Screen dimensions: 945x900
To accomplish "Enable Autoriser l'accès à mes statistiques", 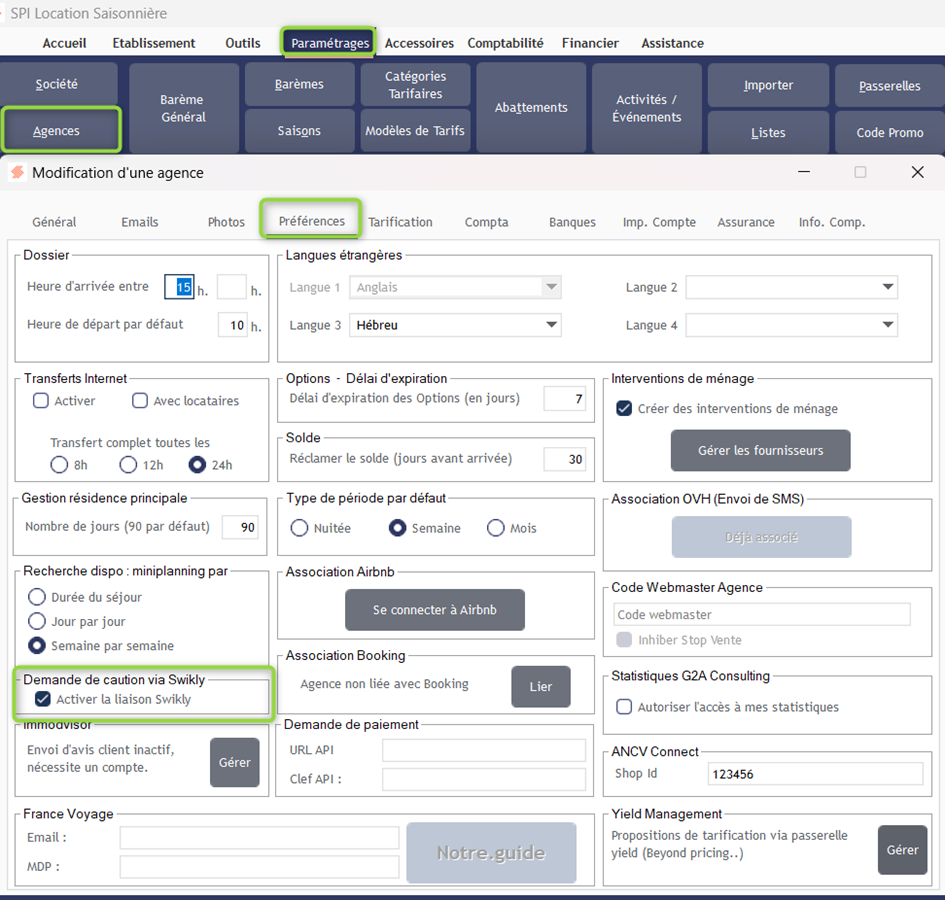I will pyautogui.click(x=624, y=707).
